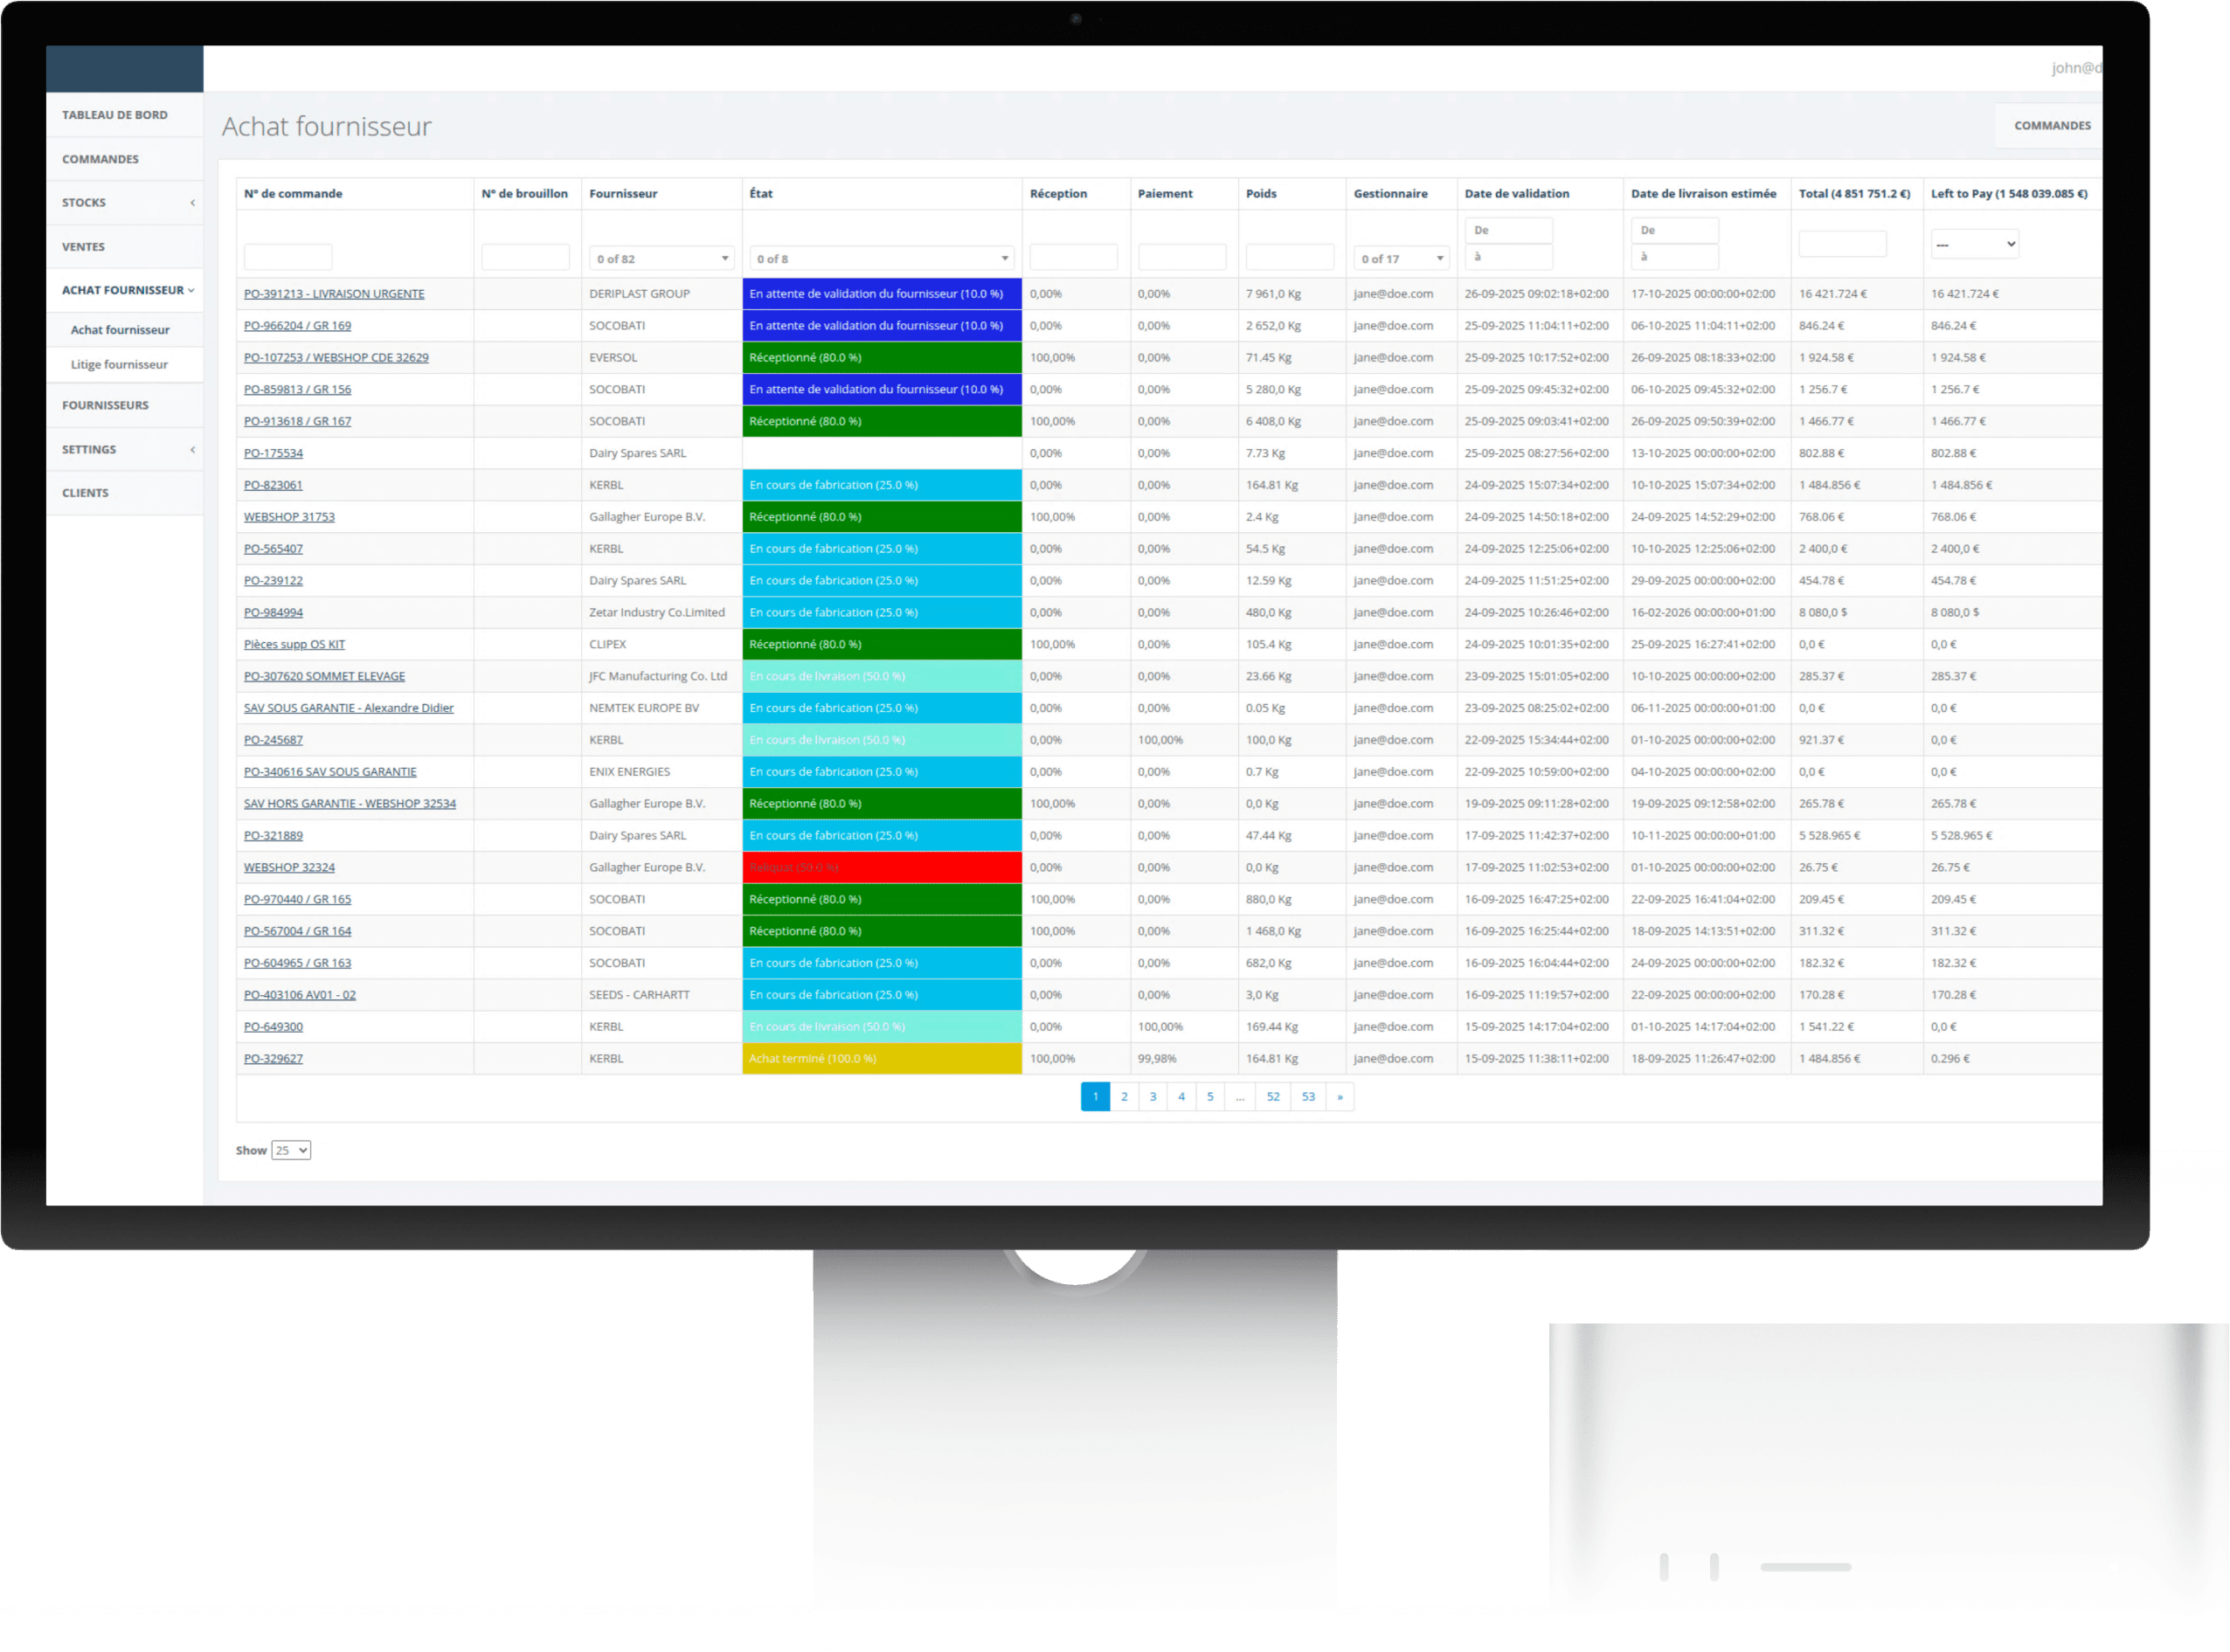Open the Fournisseurs menu item
Screen dimensions: 2230x1652
pos(105,406)
